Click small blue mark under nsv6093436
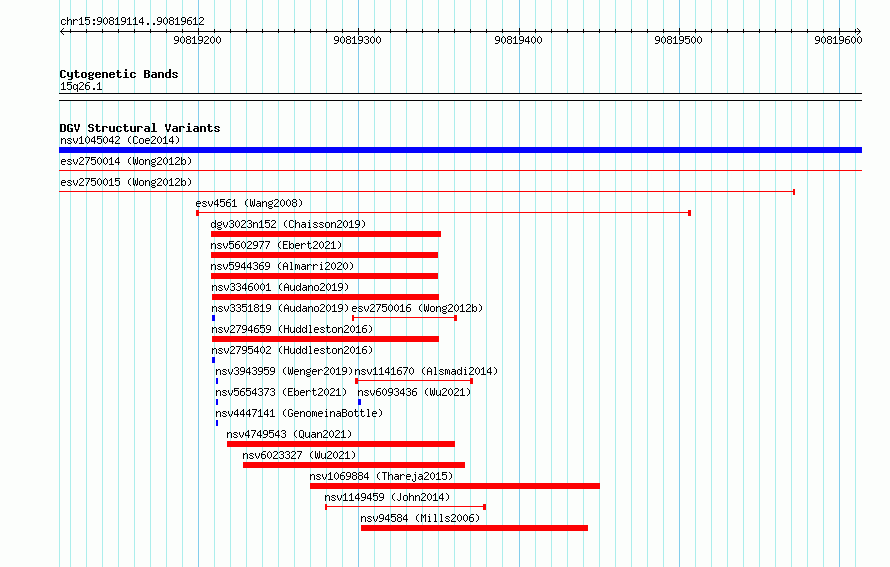This screenshot has width=890, height=567. click(359, 402)
